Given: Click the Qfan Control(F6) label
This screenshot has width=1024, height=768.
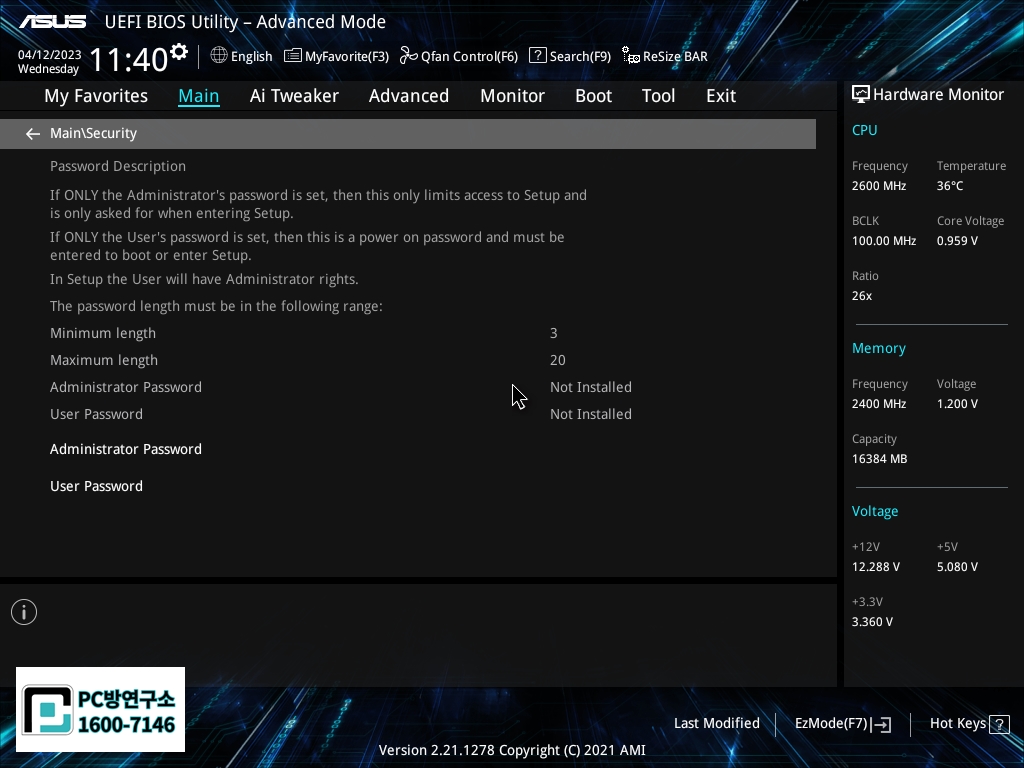Looking at the screenshot, I should pos(469,57).
